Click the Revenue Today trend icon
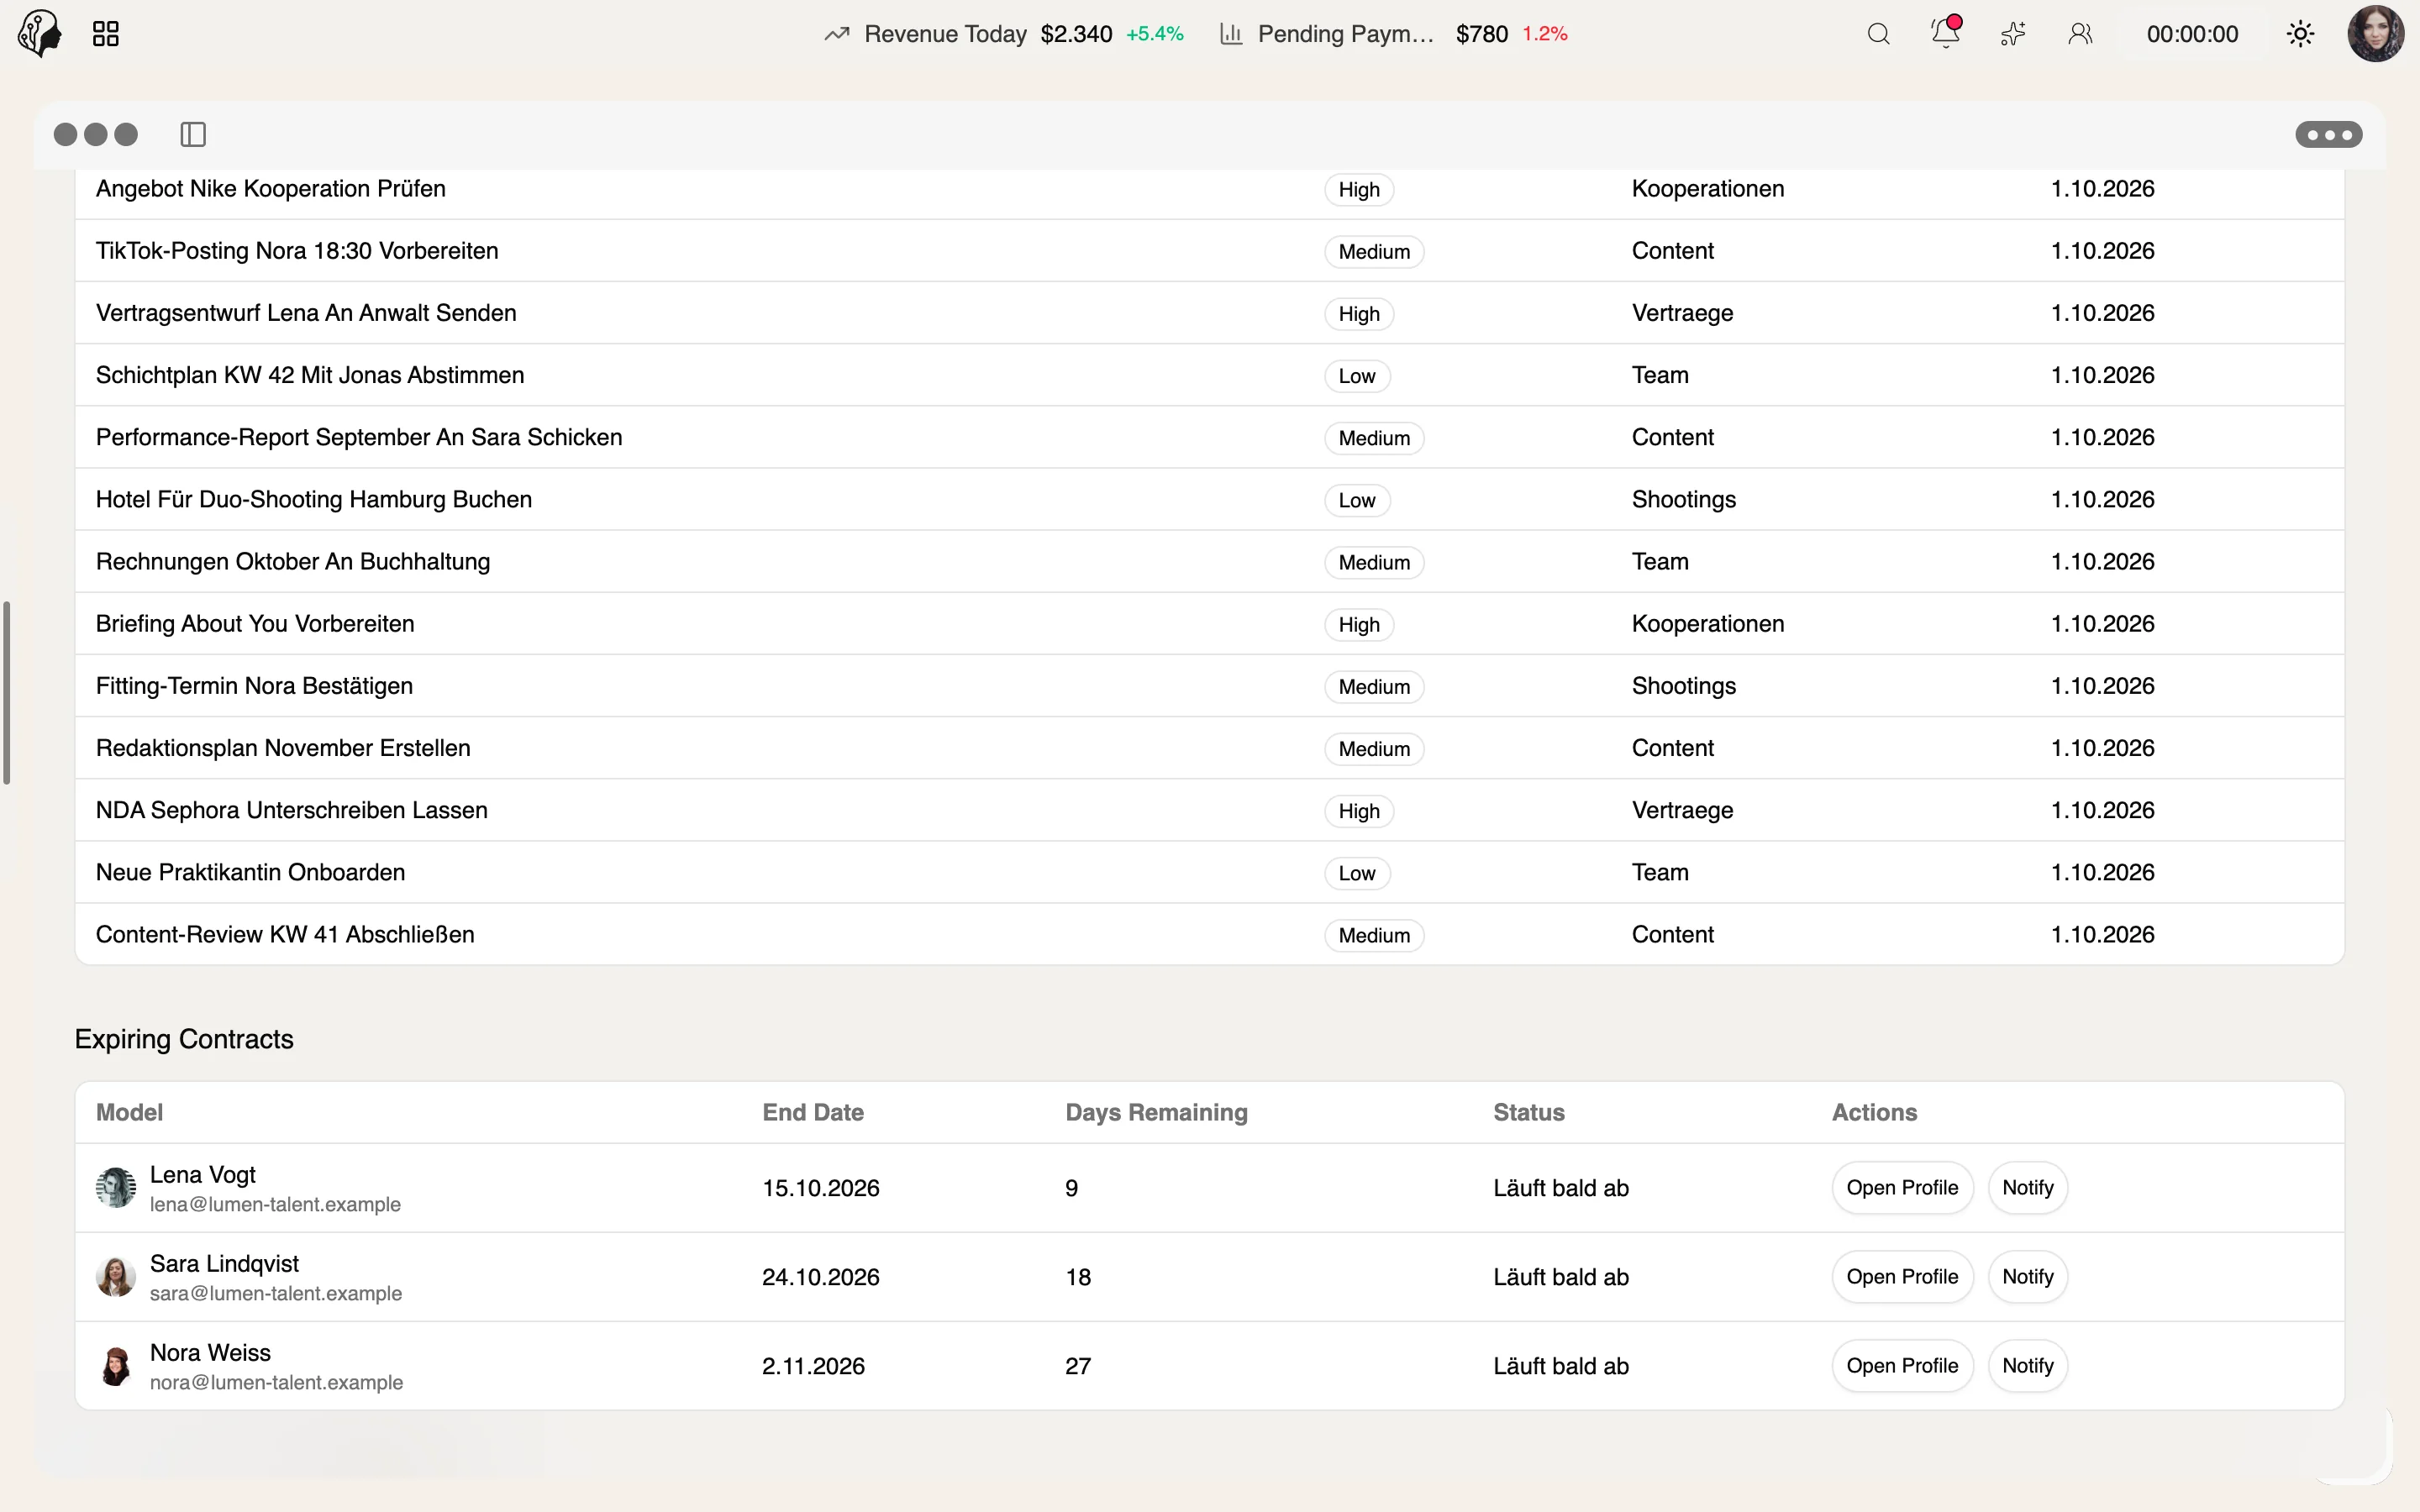 tap(837, 34)
